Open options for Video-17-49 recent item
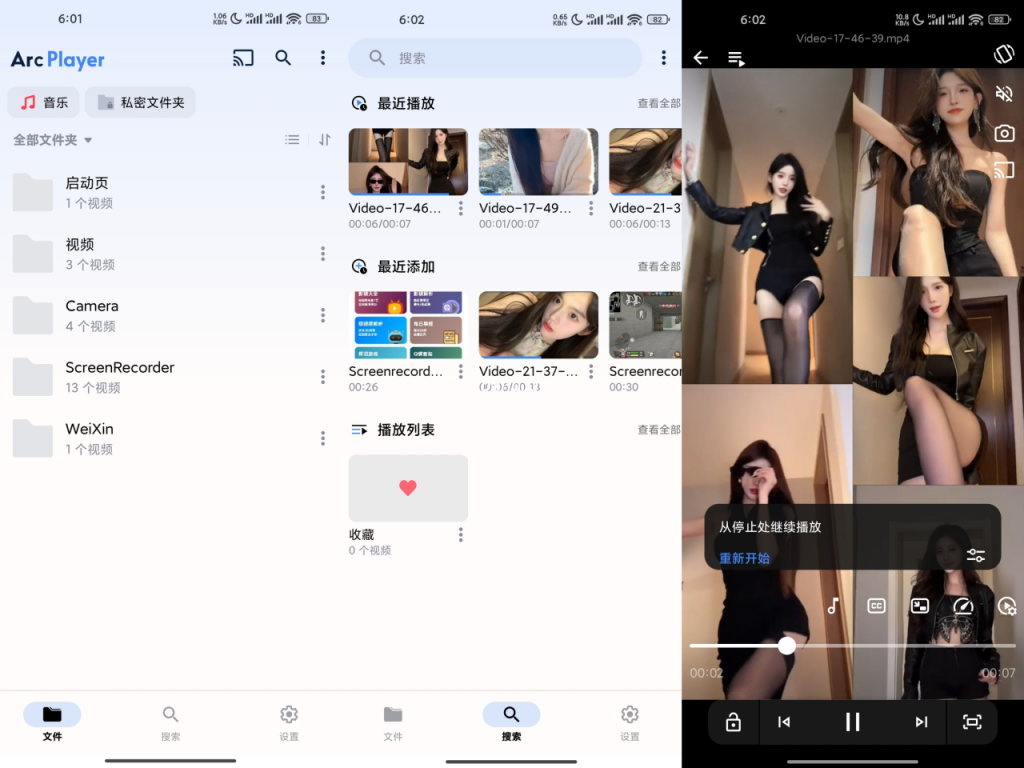This screenshot has width=1024, height=768. click(591, 208)
